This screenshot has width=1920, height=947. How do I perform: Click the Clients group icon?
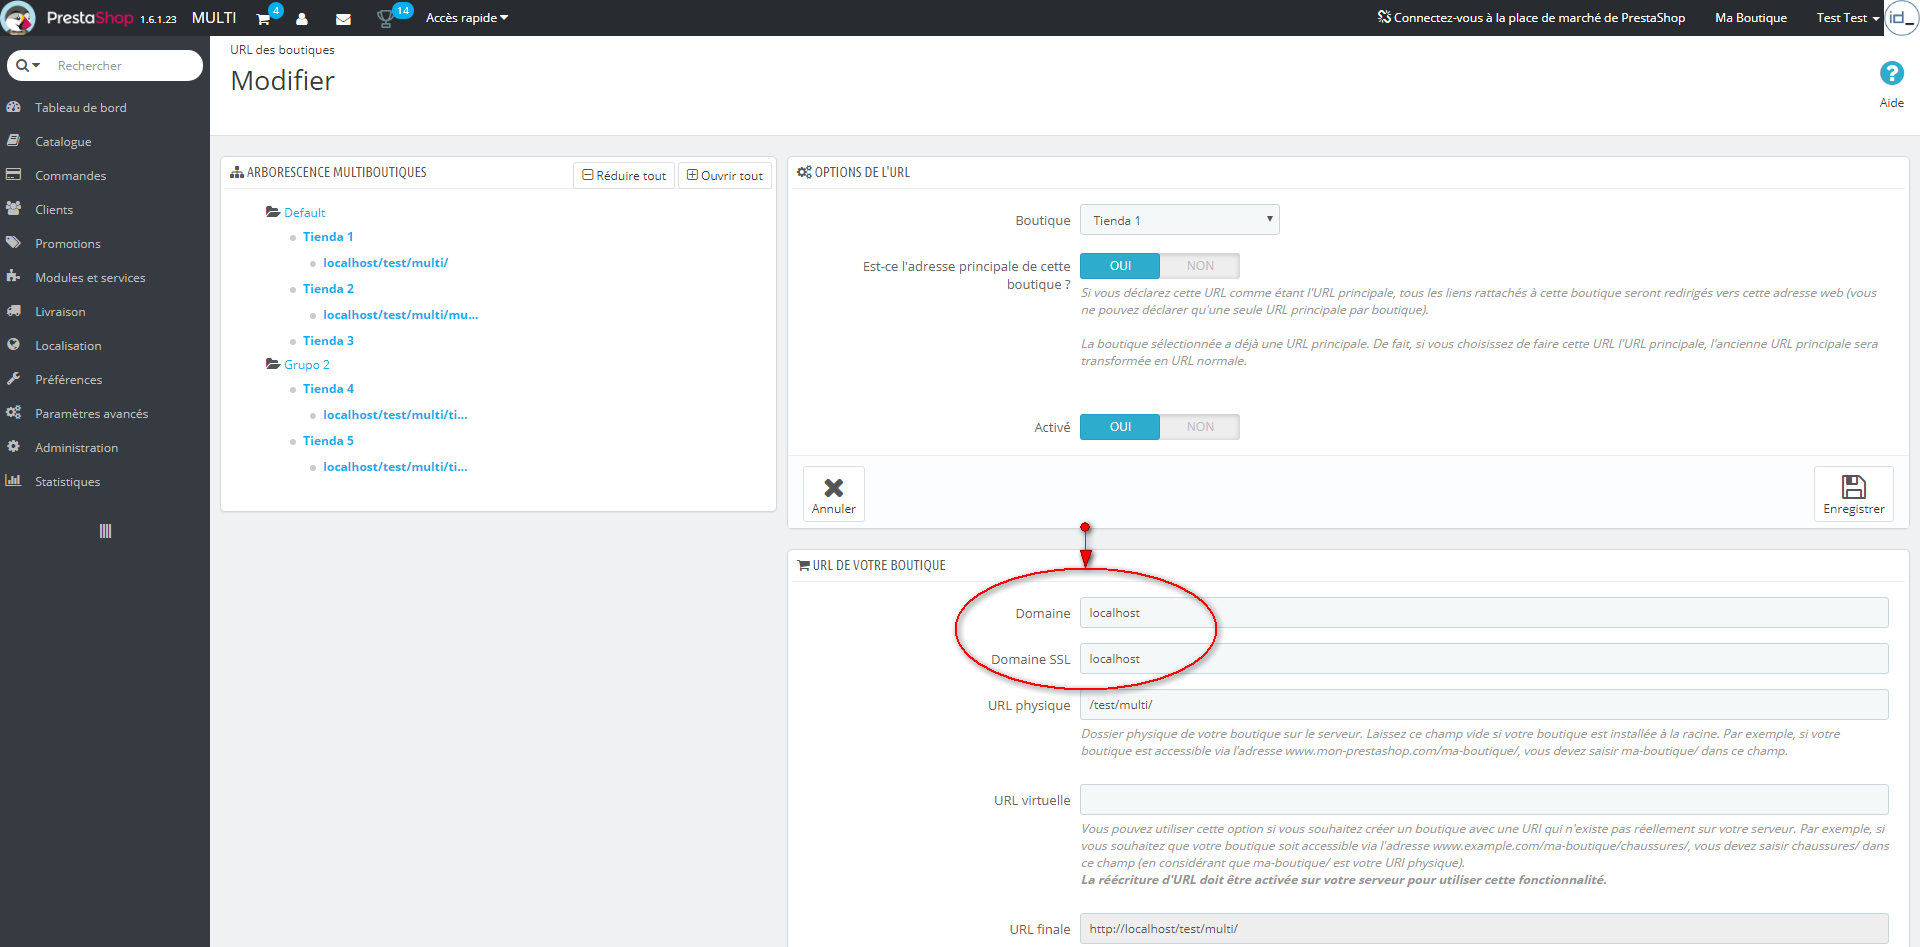coord(14,209)
